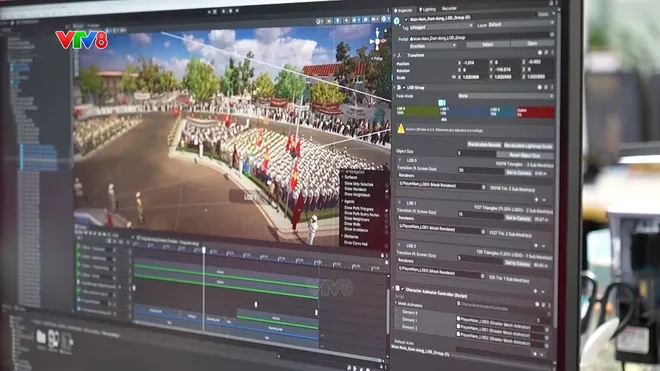This screenshot has height=371, width=660.
Task: Toggle the LOD Group component enabled checkbox
Action: pyautogui.click(x=404, y=88)
